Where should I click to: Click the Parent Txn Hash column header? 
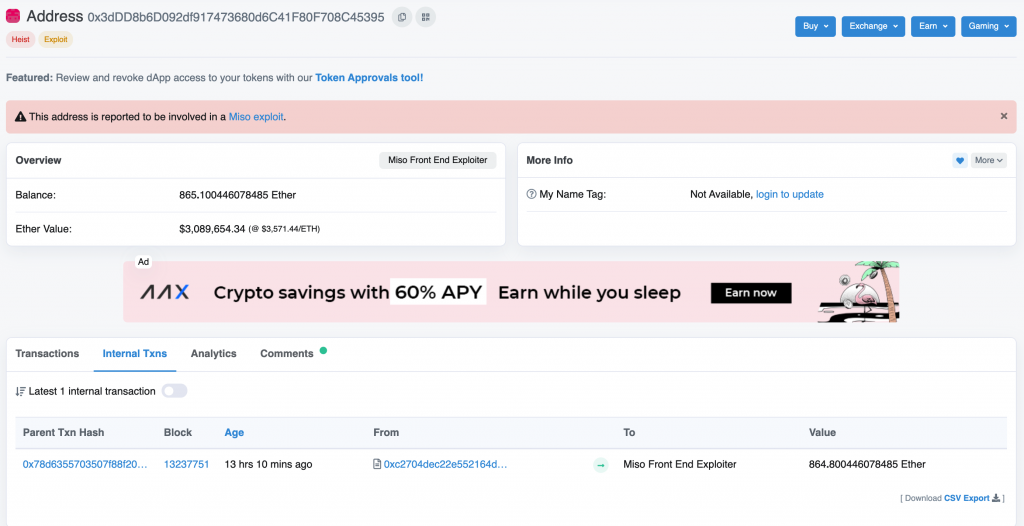[x=63, y=433]
